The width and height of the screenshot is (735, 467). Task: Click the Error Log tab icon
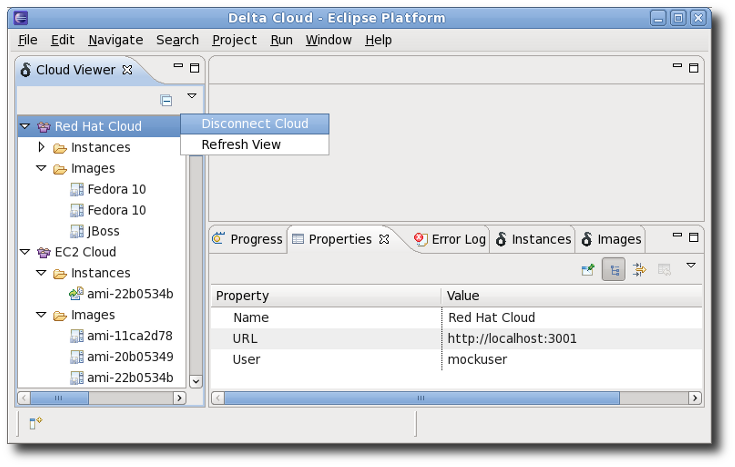coord(420,239)
